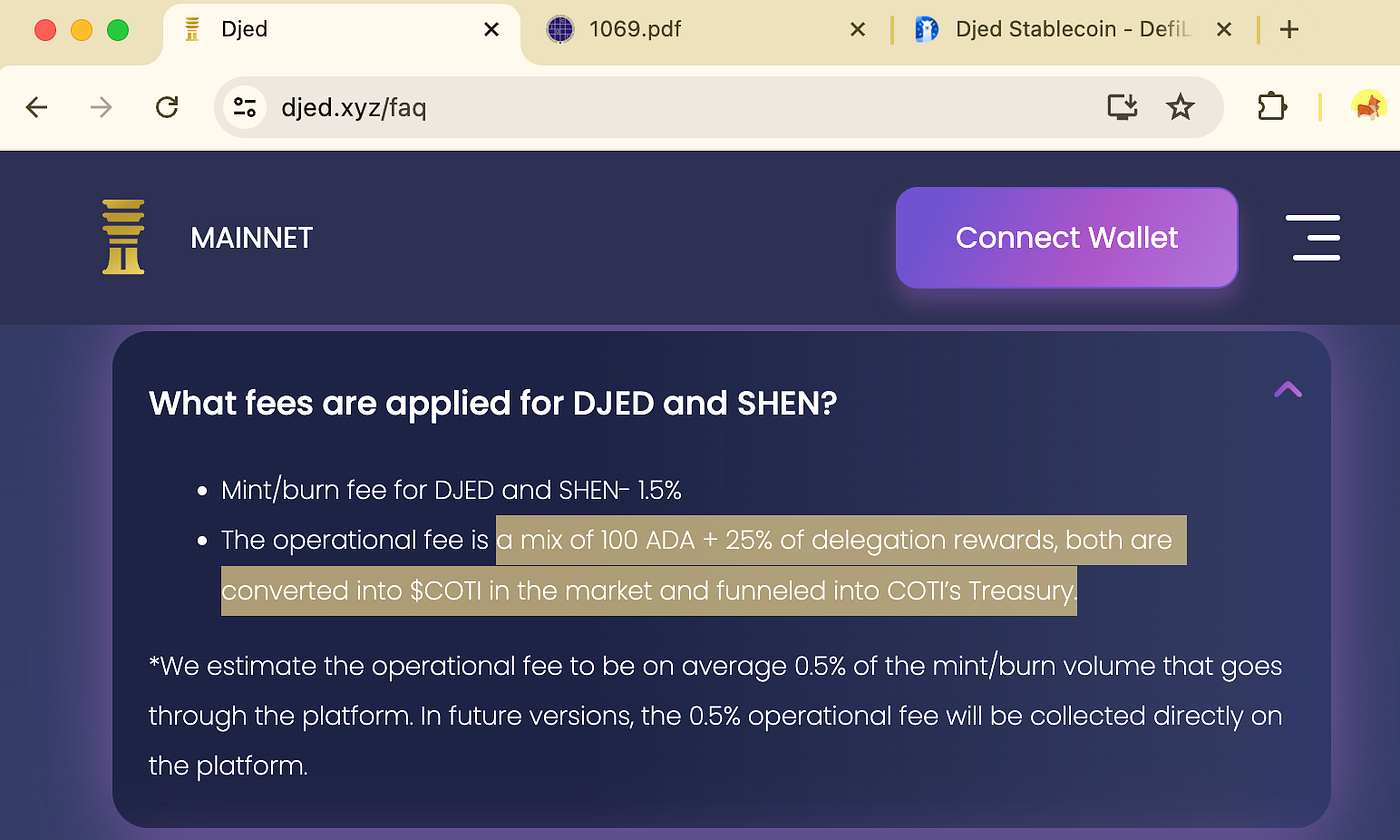Open the browser Extensions puzzle icon
The height and width of the screenshot is (840, 1400).
[1271, 107]
